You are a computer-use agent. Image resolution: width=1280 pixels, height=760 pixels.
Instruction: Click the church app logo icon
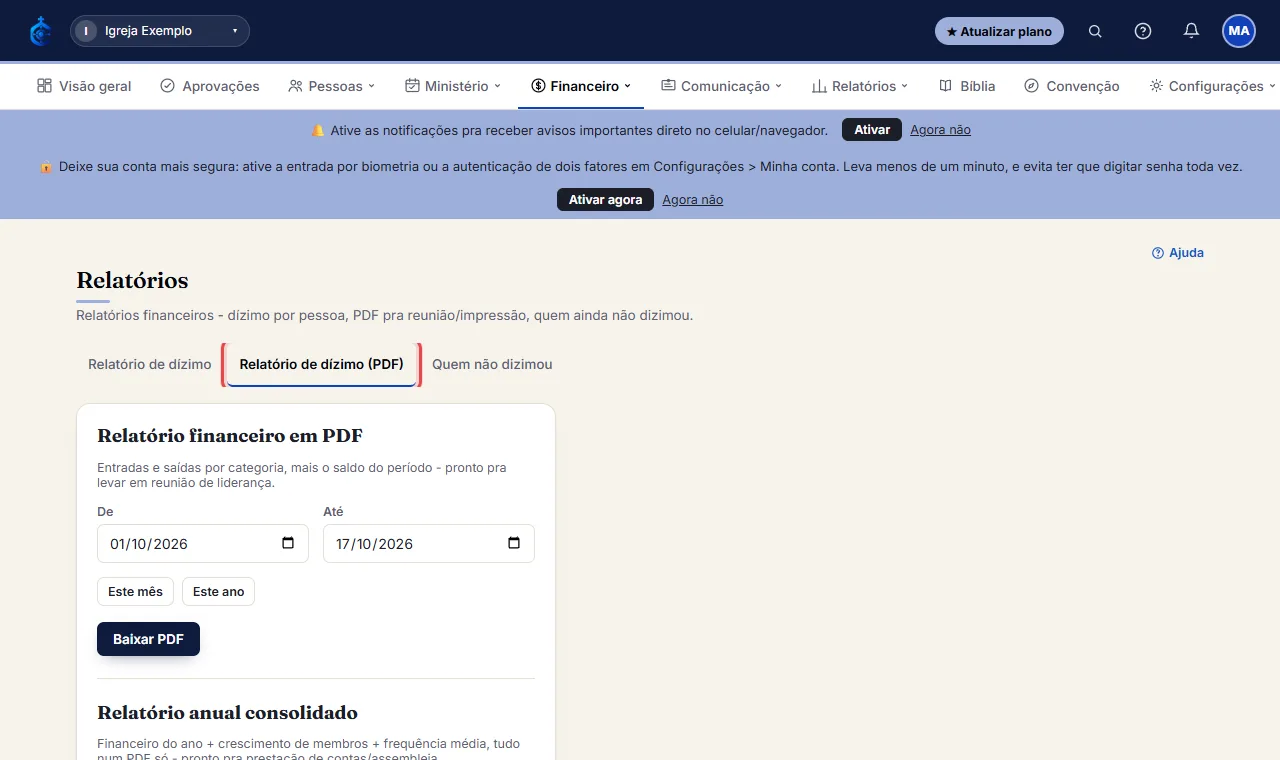click(40, 31)
